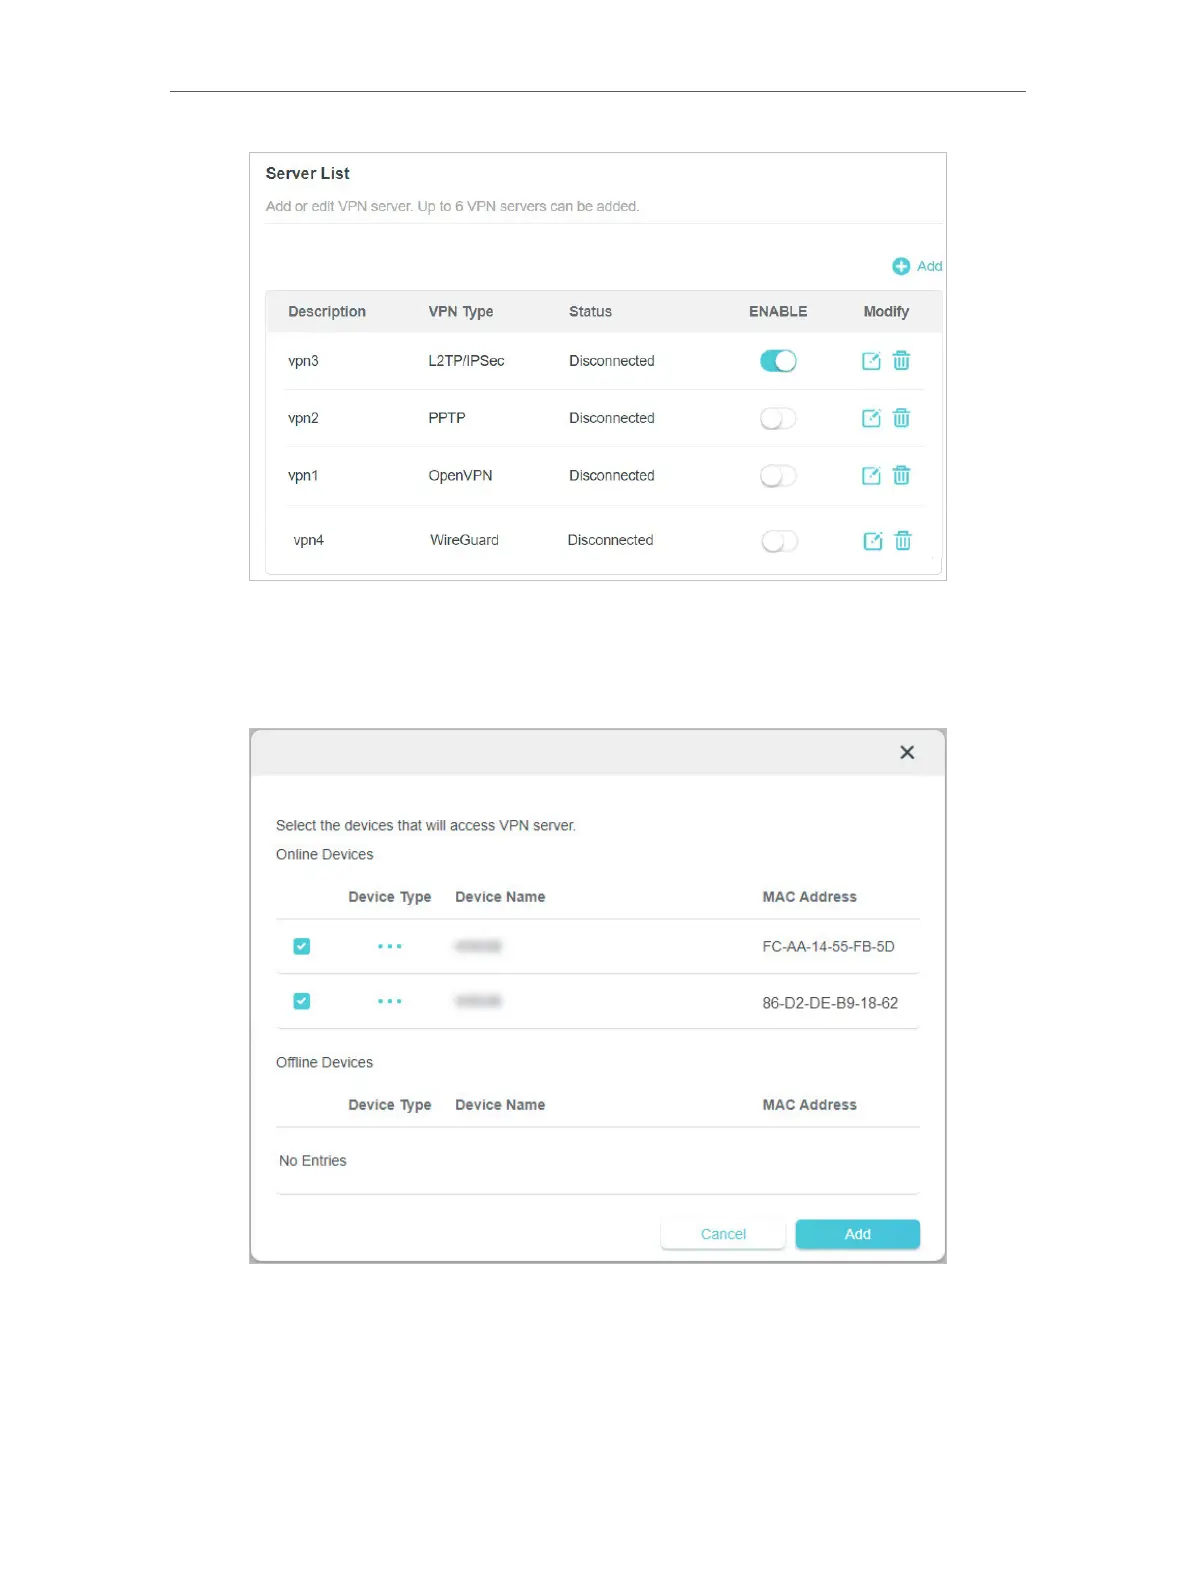This screenshot has width=1196, height=1582.
Task: Delete the vpn3 server entry
Action: pos(901,361)
